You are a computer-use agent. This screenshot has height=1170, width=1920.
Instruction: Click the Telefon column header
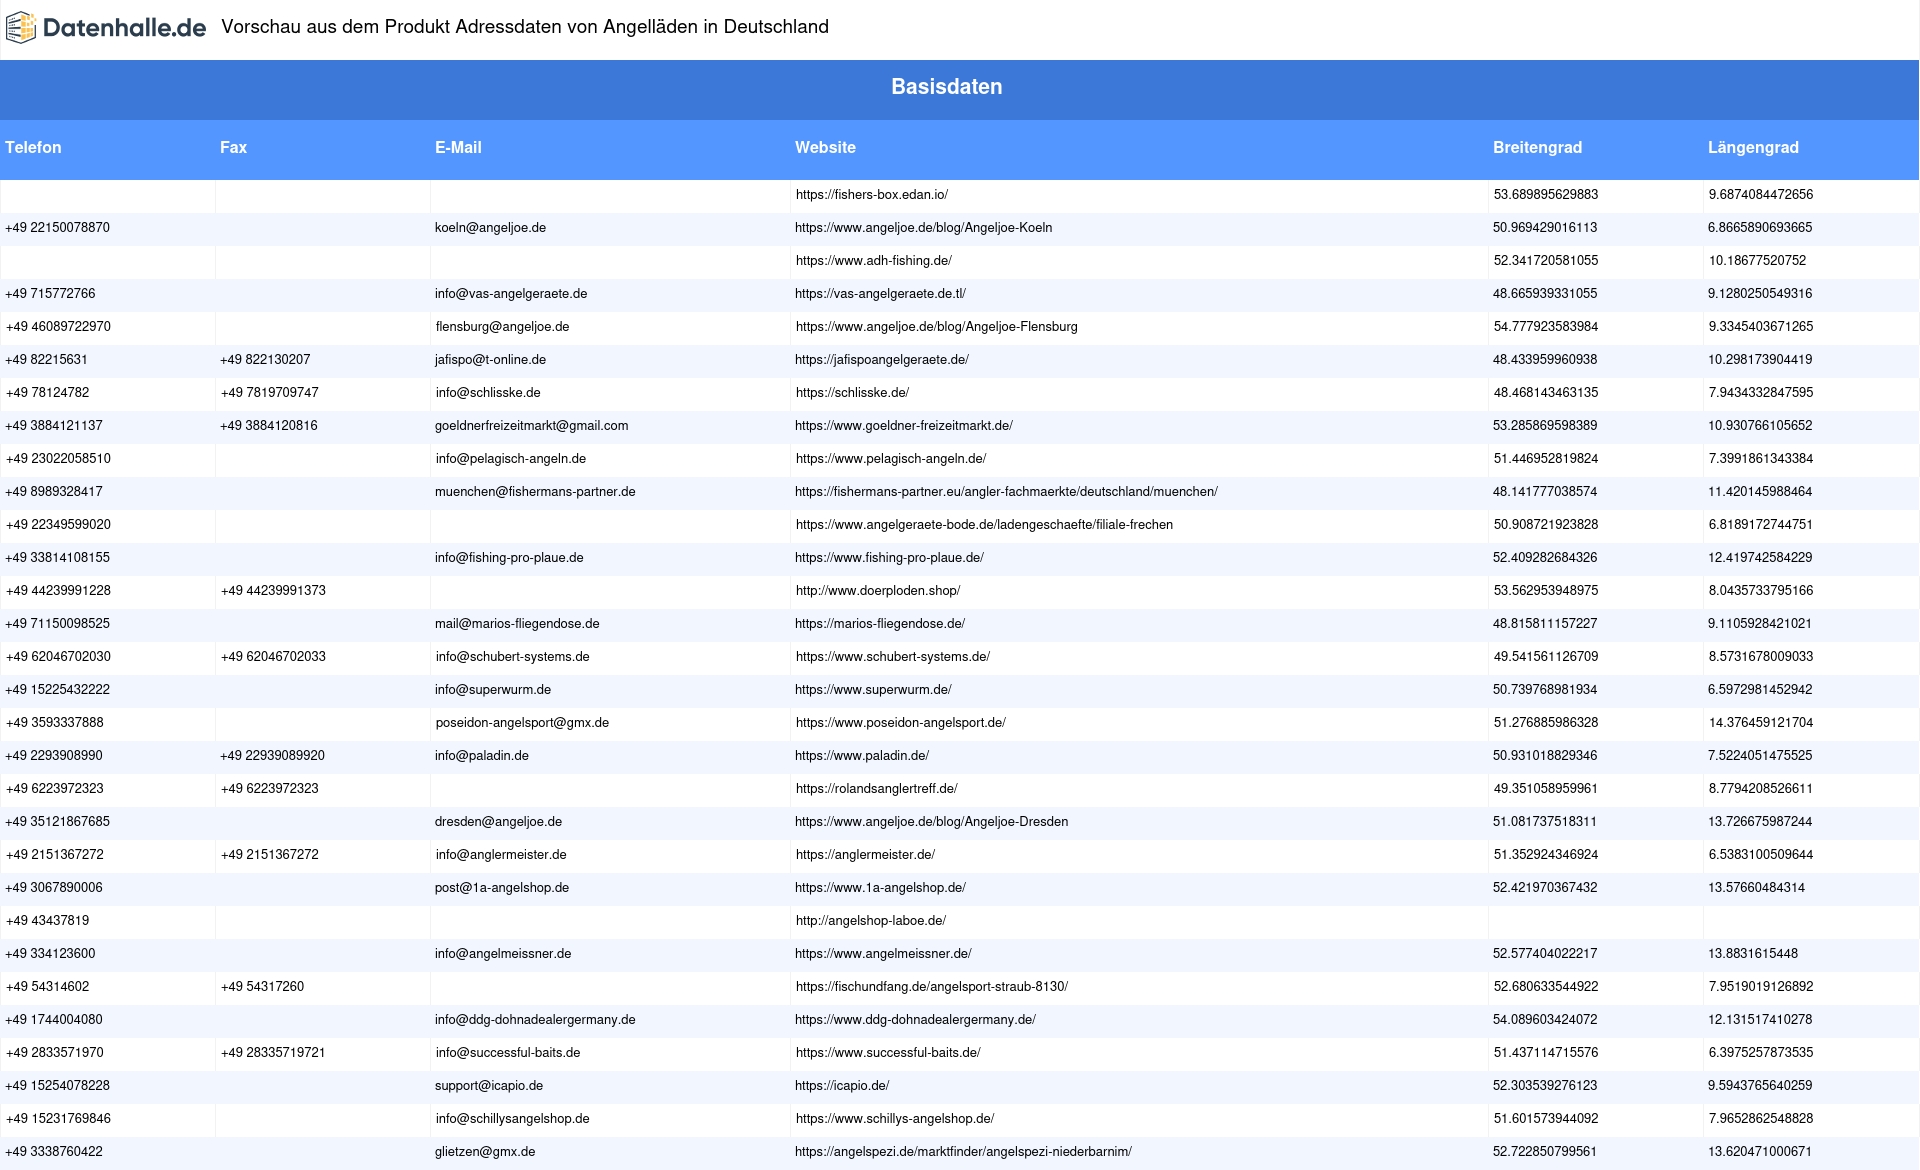coord(33,147)
